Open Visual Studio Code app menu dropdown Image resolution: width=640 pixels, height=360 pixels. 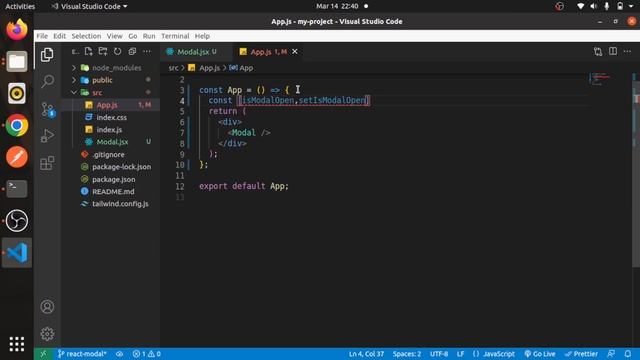pyautogui.click(x=89, y=6)
